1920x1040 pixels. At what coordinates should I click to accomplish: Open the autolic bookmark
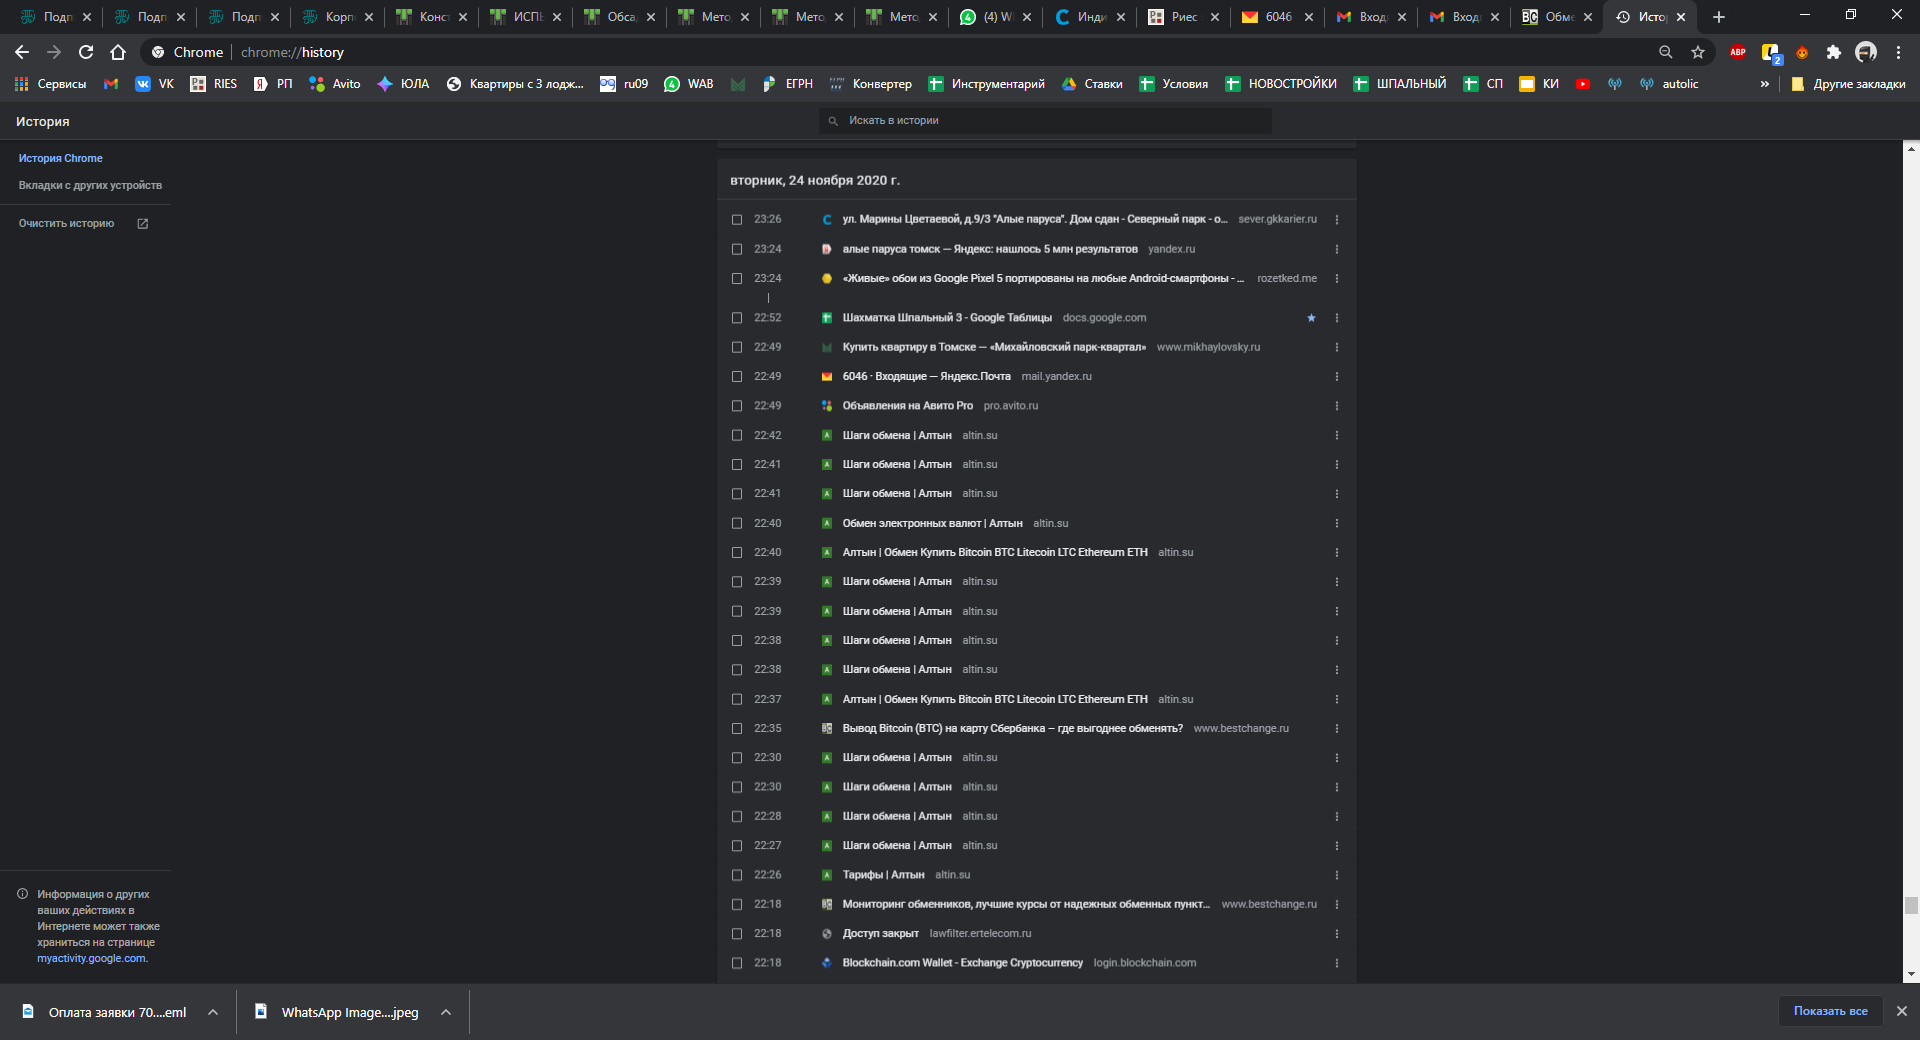(1669, 84)
